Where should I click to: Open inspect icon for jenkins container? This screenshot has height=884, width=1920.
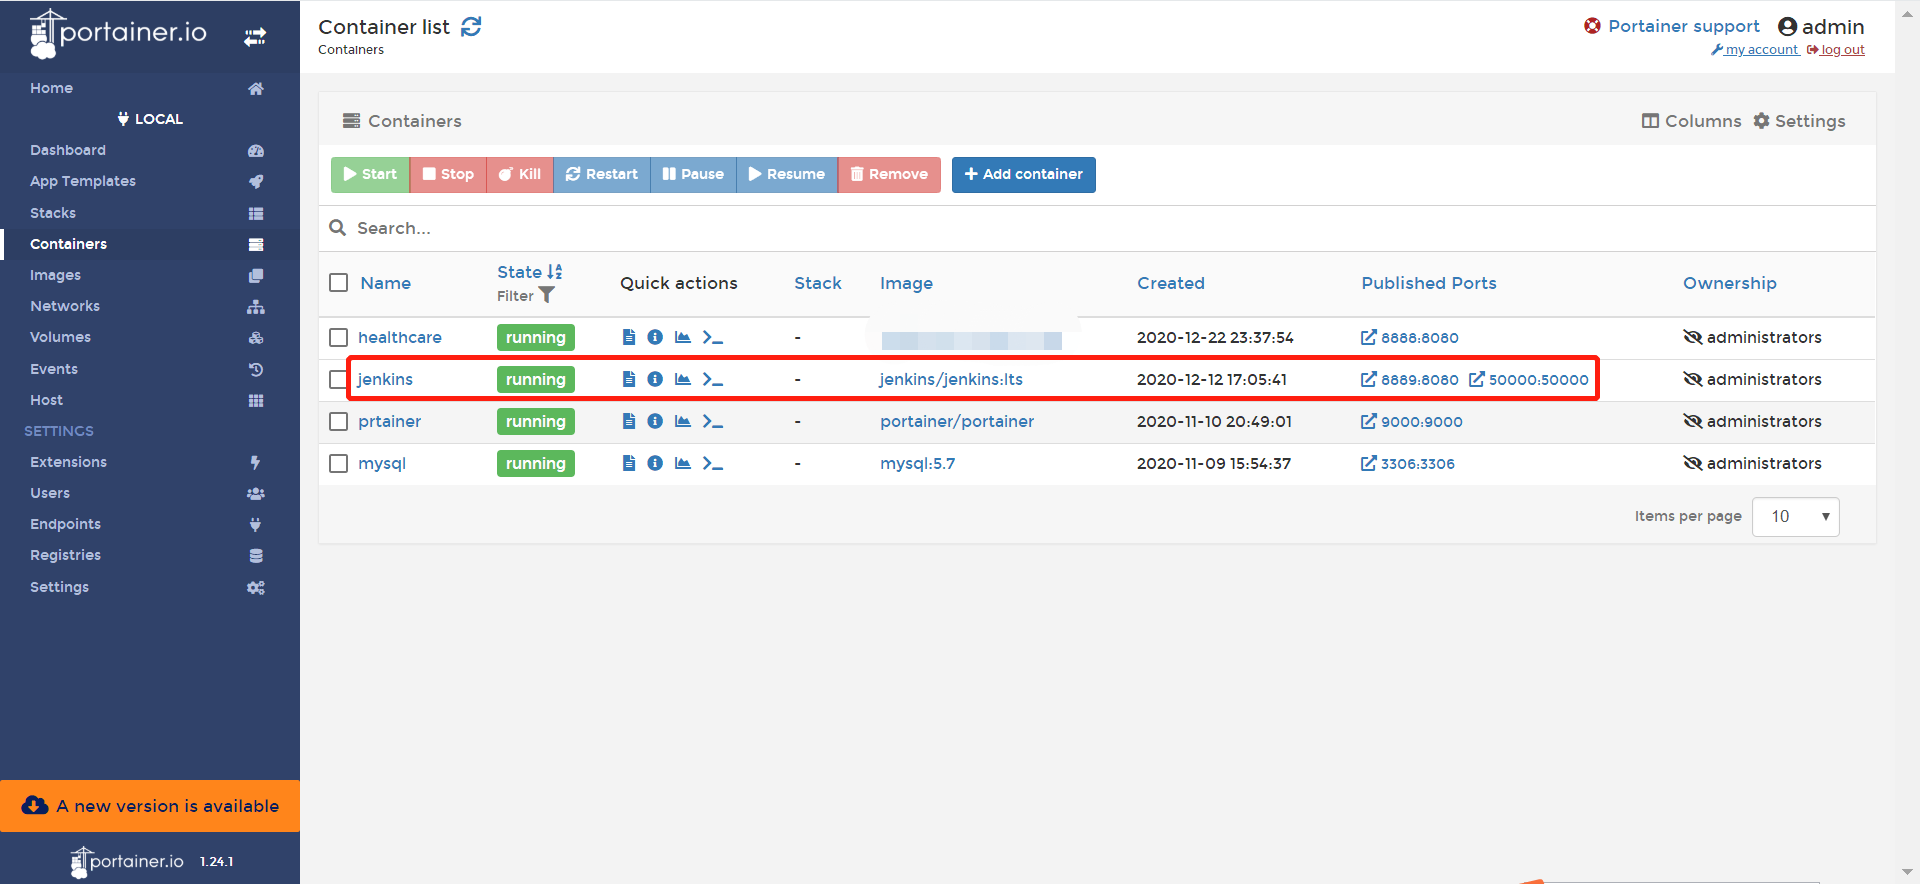(655, 379)
